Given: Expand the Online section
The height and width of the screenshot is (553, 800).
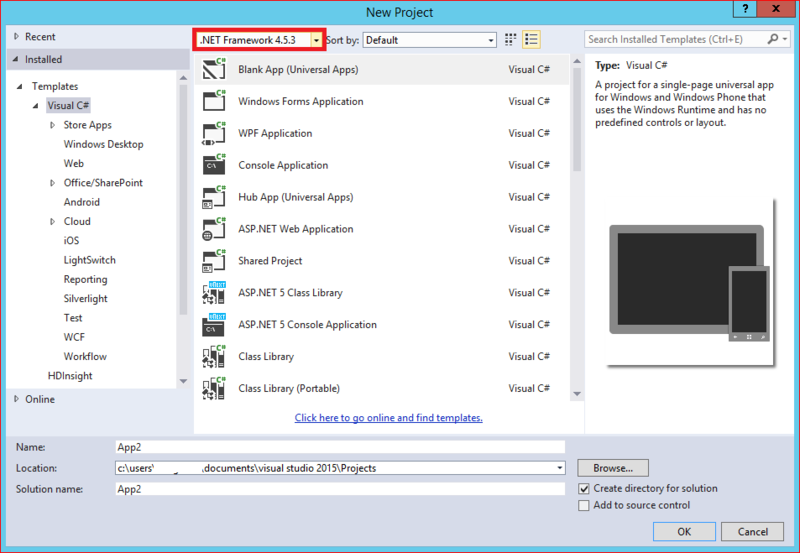Looking at the screenshot, I should (x=16, y=399).
